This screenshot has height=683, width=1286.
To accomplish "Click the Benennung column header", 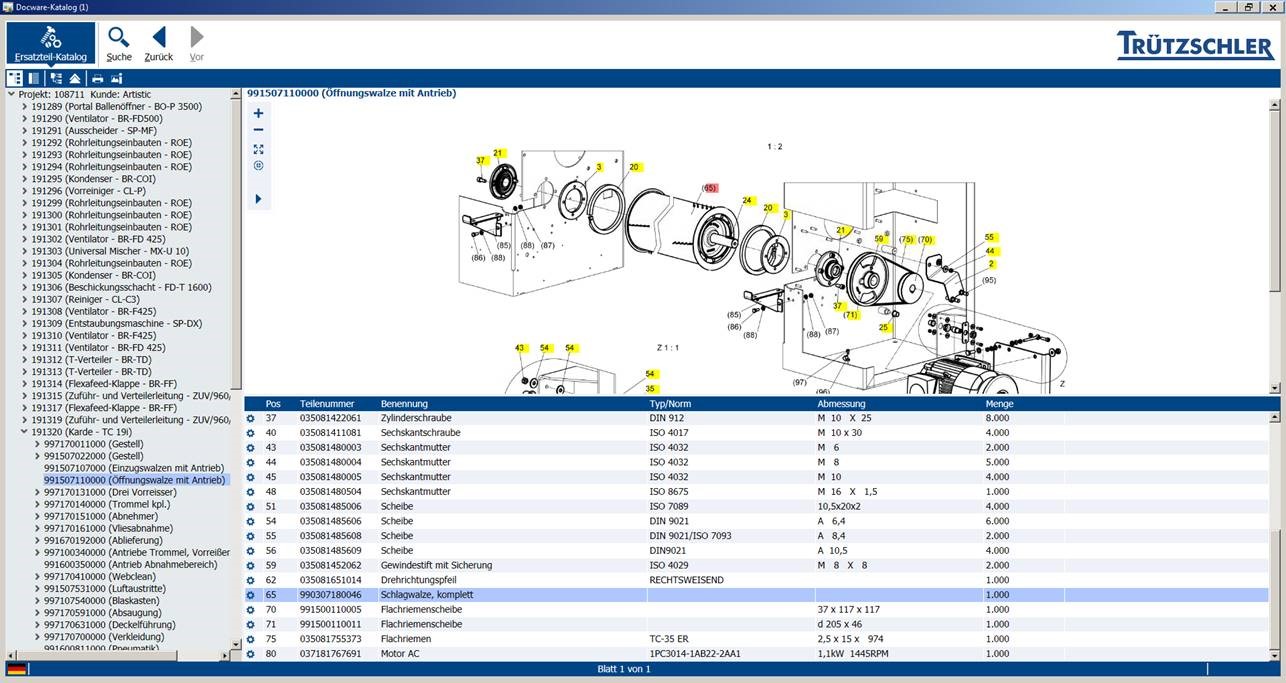I will coord(404,404).
